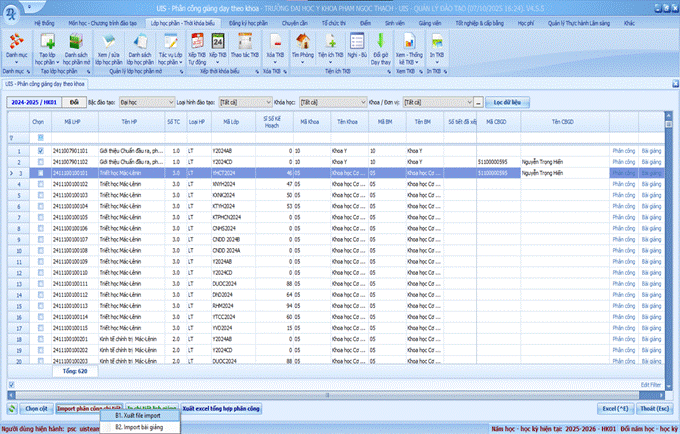Click the Xóa TKB icon

275,42
